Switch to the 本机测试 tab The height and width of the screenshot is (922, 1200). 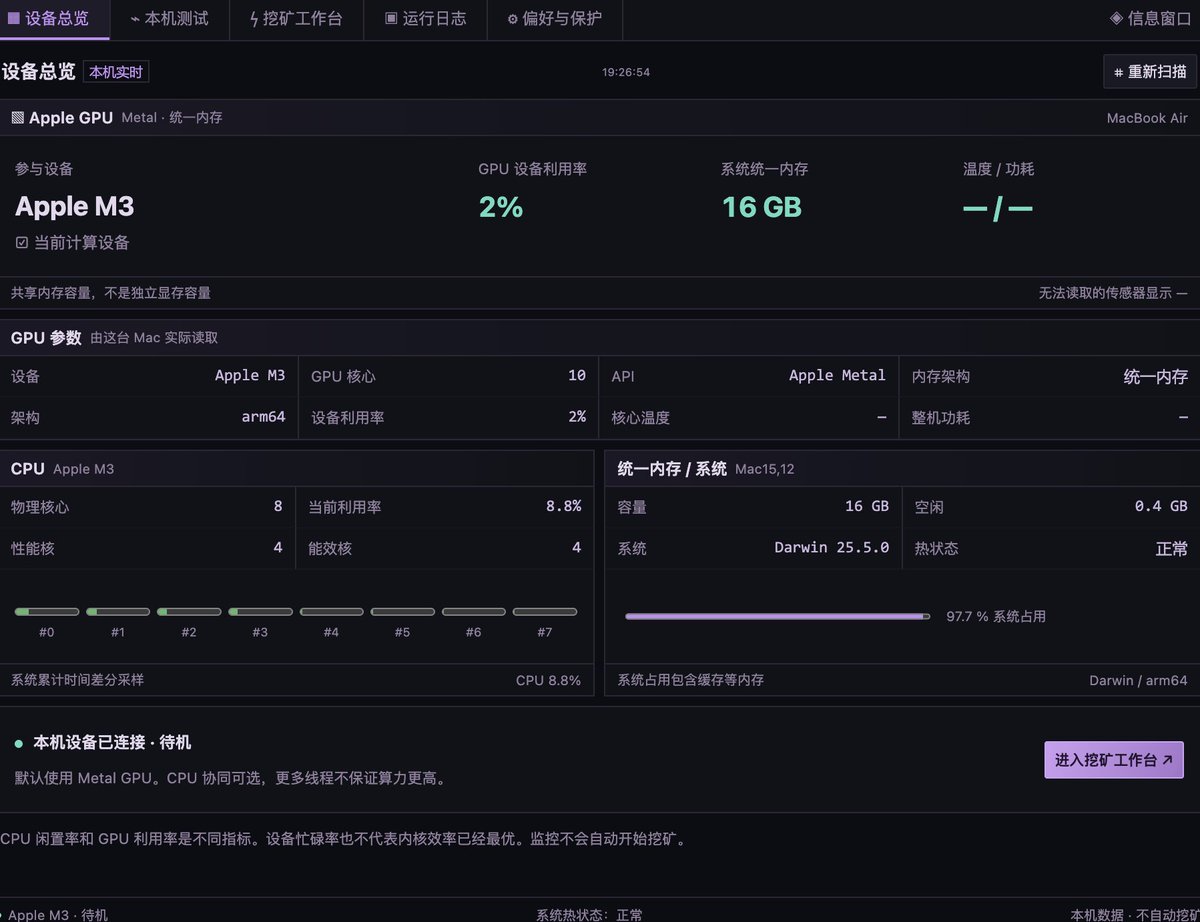coord(169,19)
